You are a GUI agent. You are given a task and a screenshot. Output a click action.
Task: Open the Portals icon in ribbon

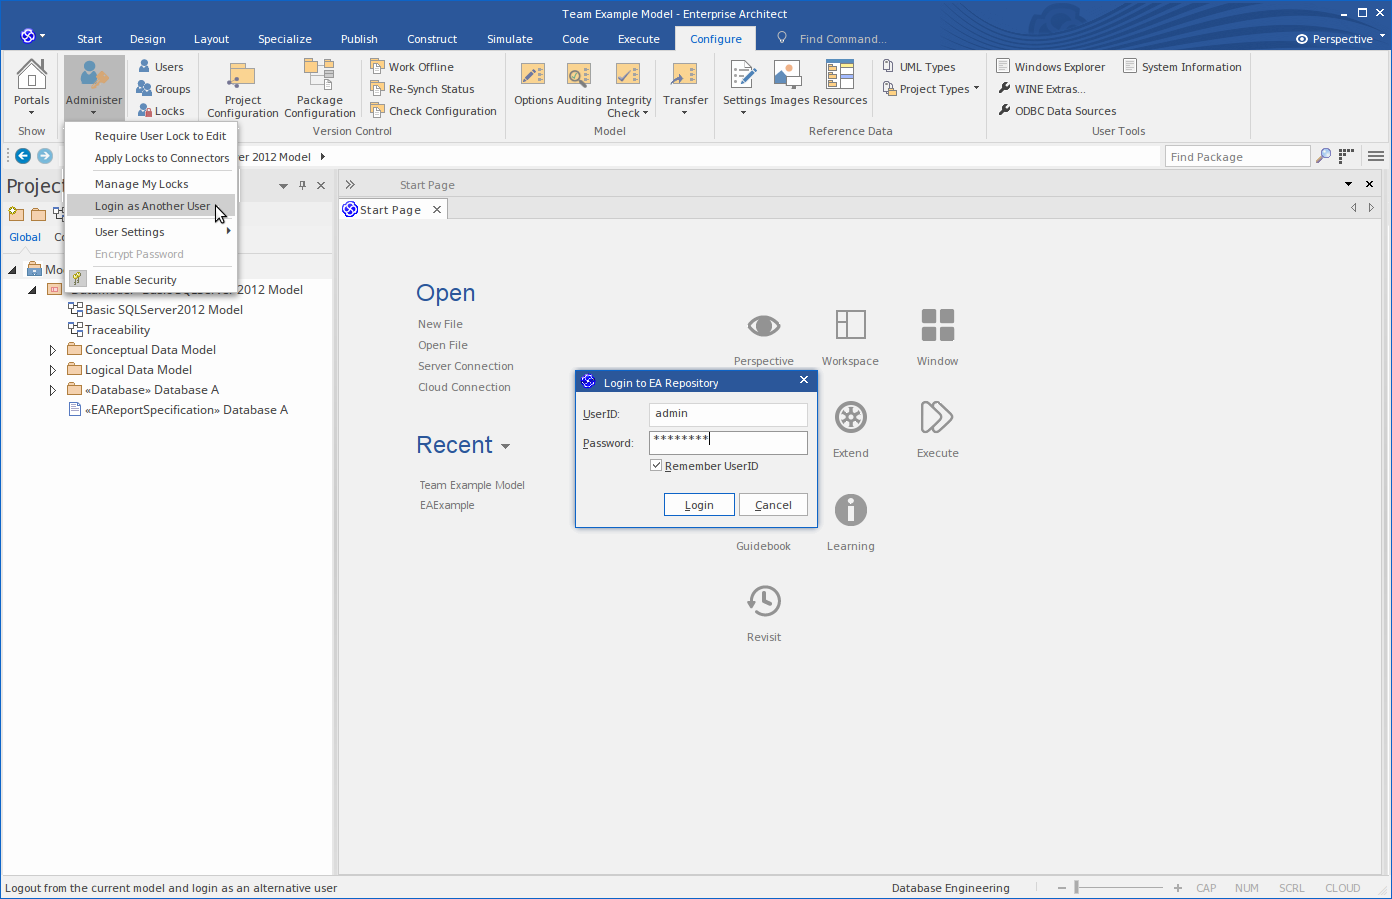(x=31, y=75)
